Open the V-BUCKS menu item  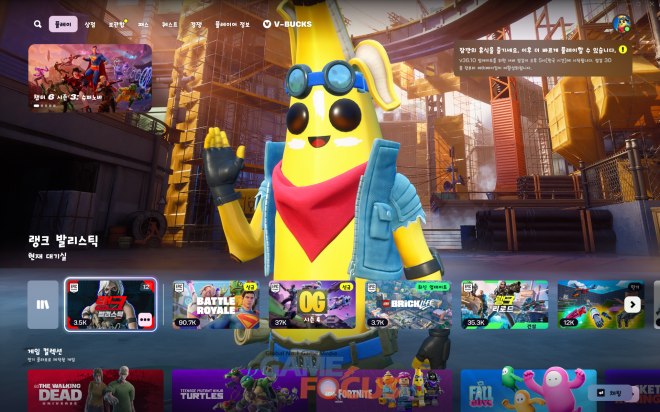pyautogui.click(x=287, y=24)
